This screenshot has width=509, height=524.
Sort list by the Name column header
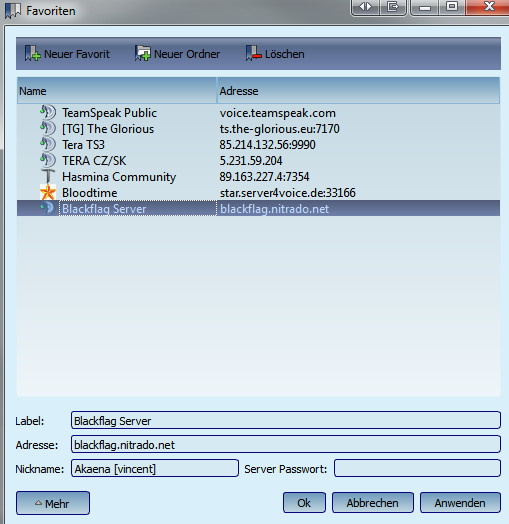[117, 91]
